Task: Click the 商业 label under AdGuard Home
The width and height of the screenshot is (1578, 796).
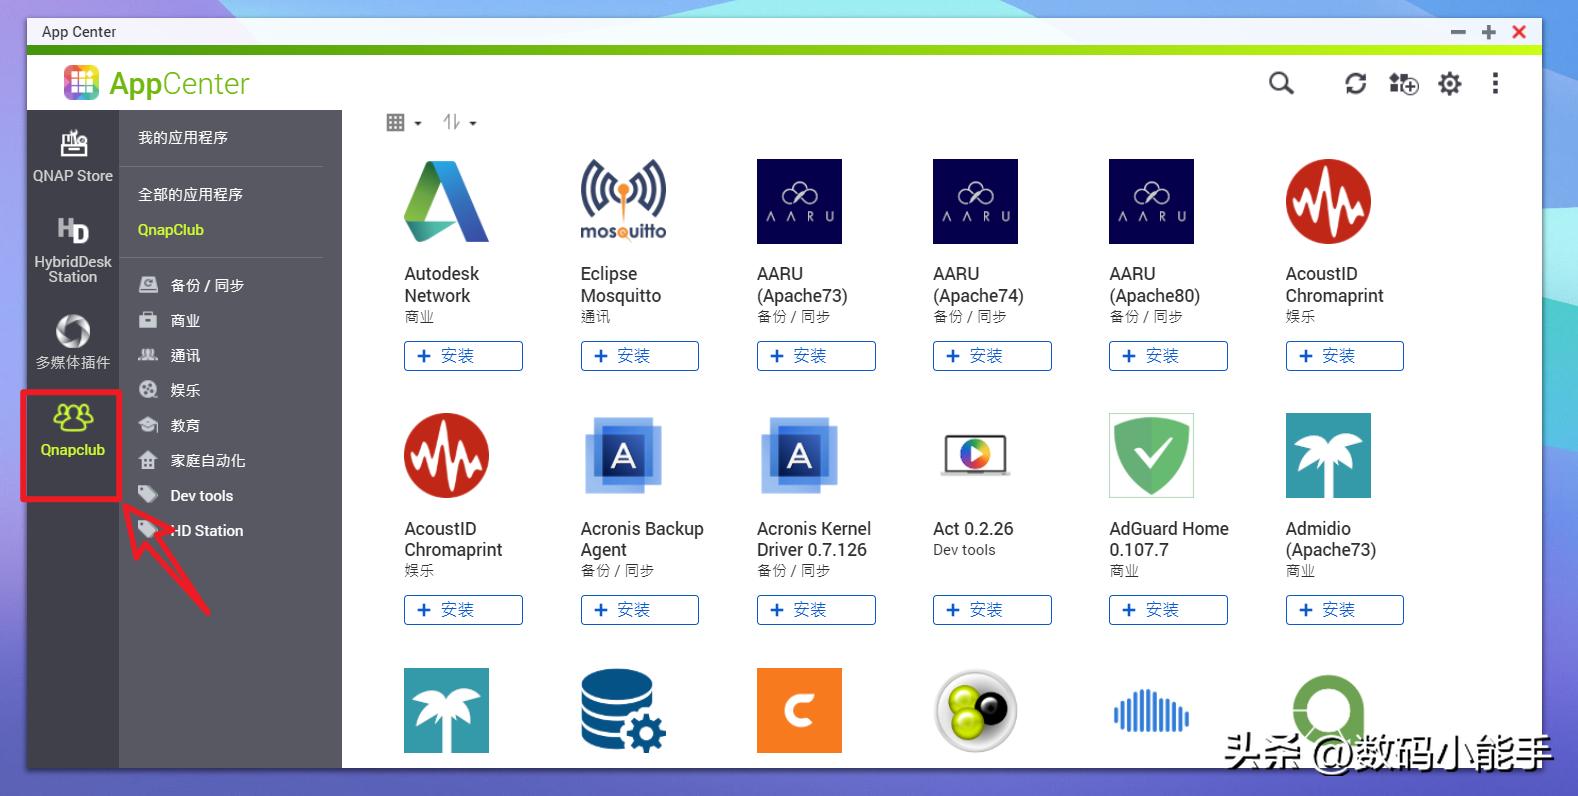Action: pos(1124,571)
